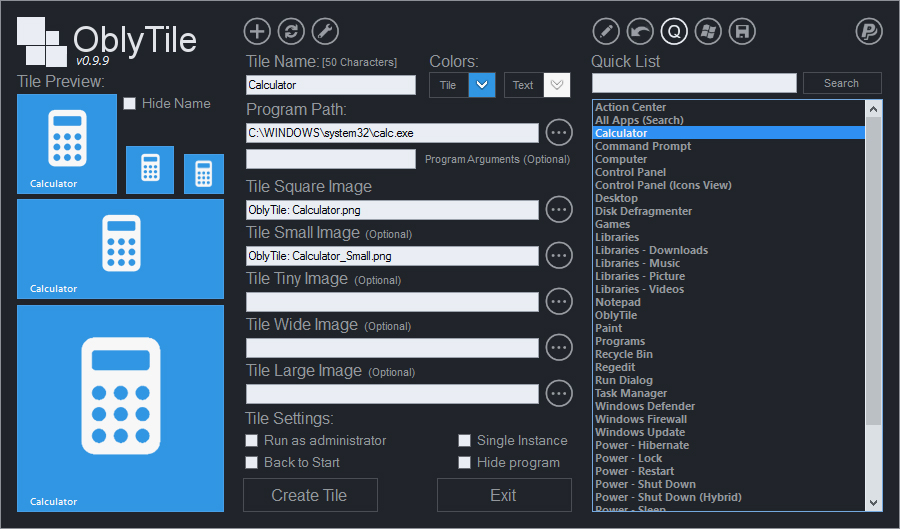Screen dimensions: 900x529
Task: Toggle Hide Name checkbox
Action: click(130, 103)
